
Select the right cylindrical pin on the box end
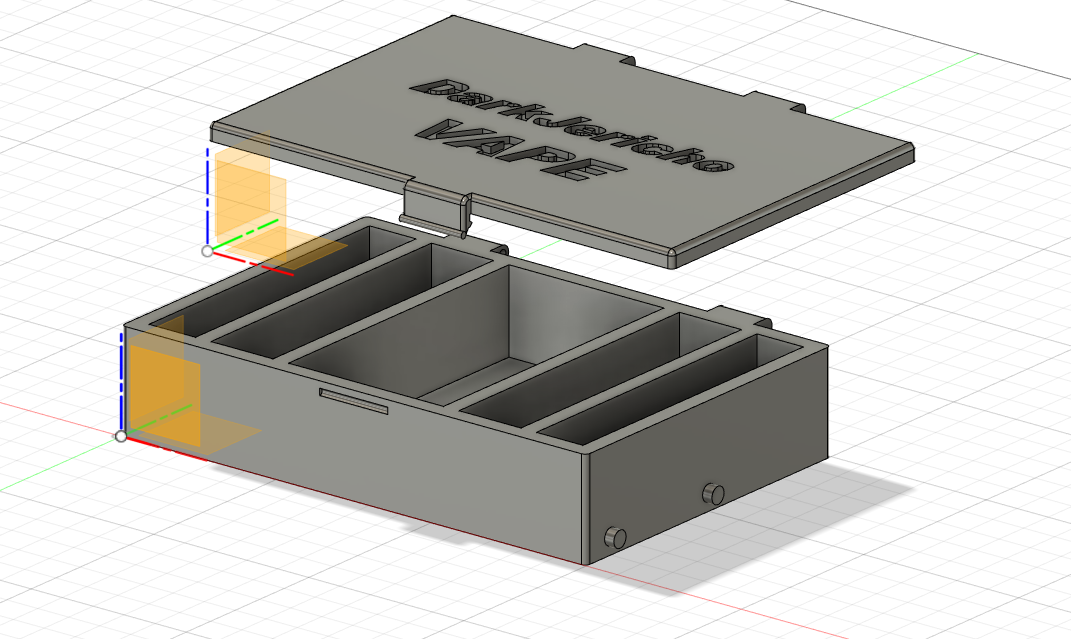click(712, 492)
